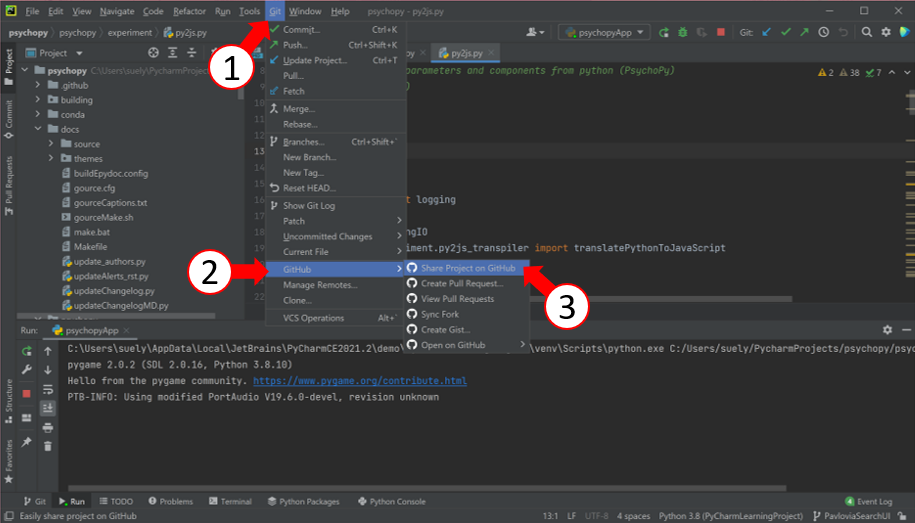Open Show Git Log entry
Viewport: 915px width, 523px height.
[x=336, y=205]
